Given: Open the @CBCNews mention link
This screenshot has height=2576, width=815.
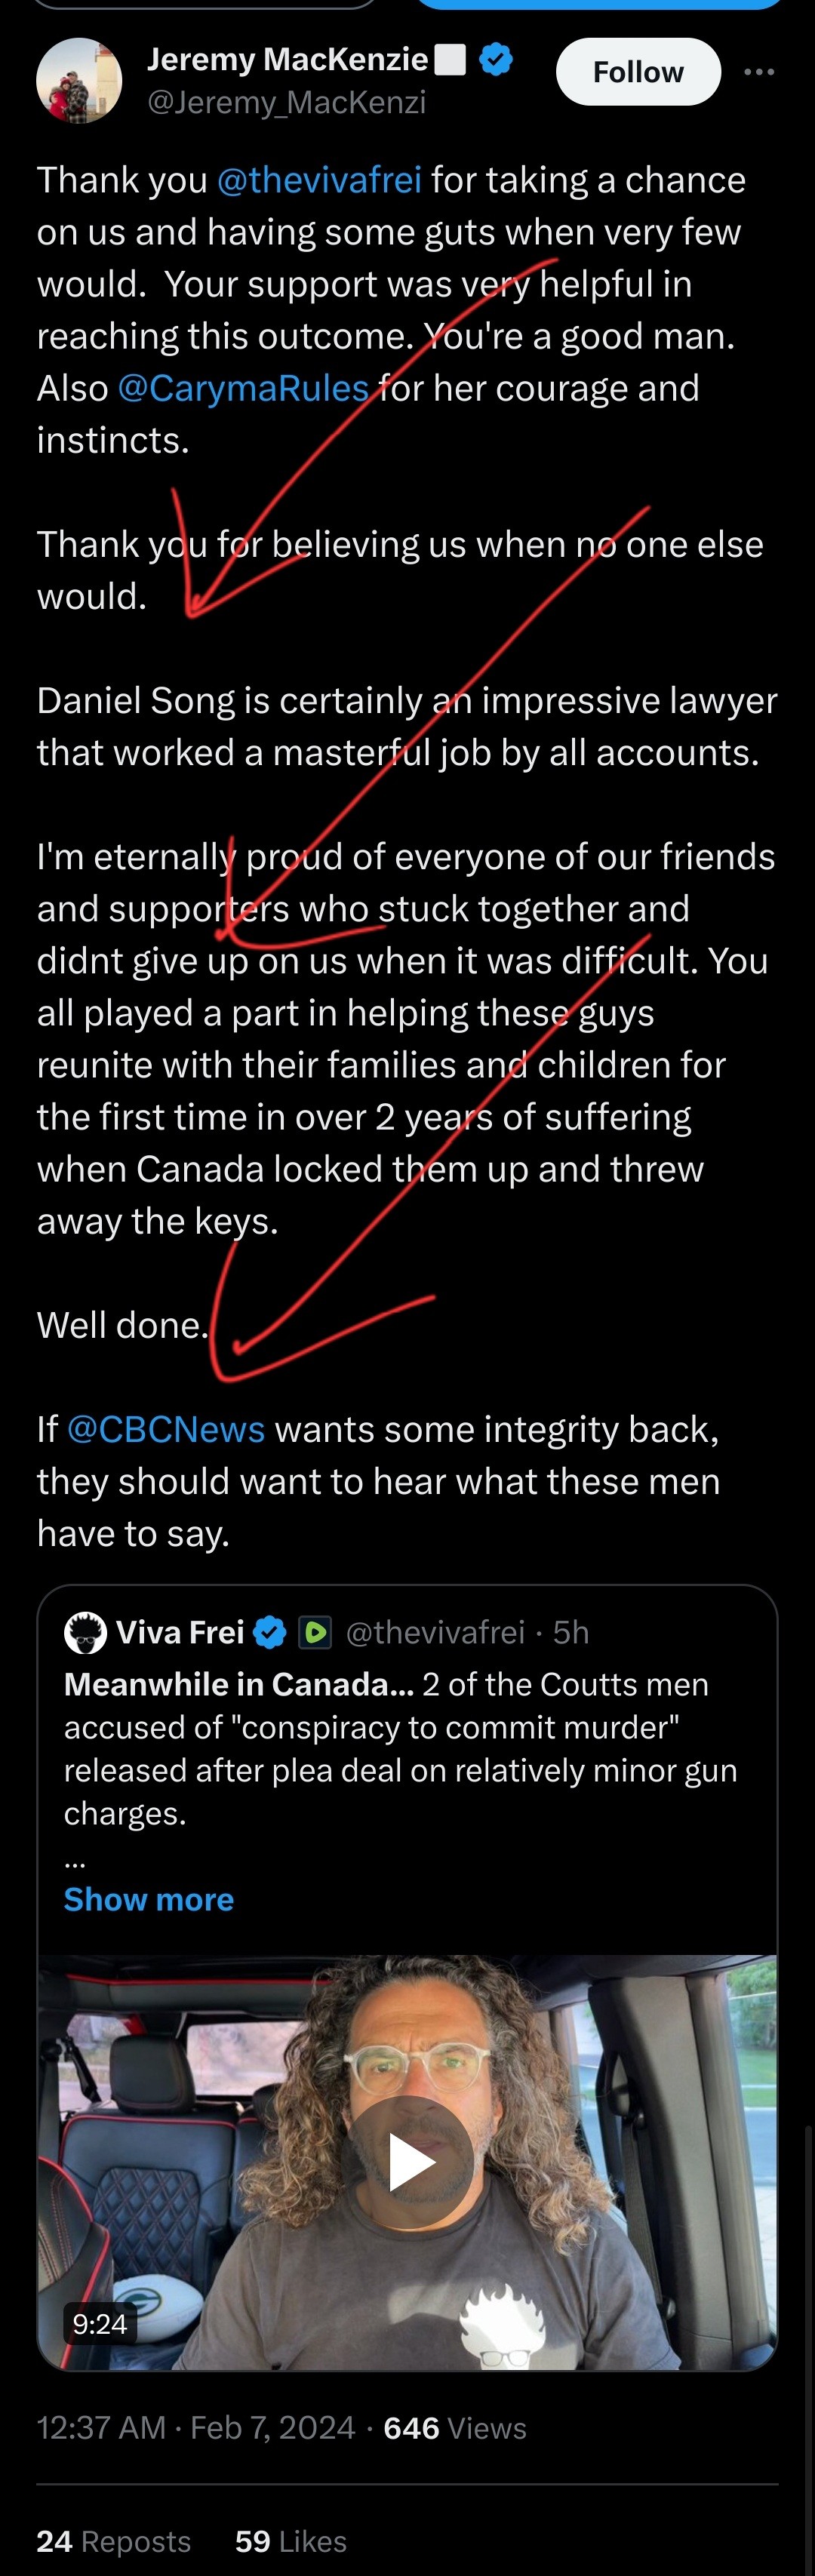Looking at the screenshot, I should coord(166,1429).
